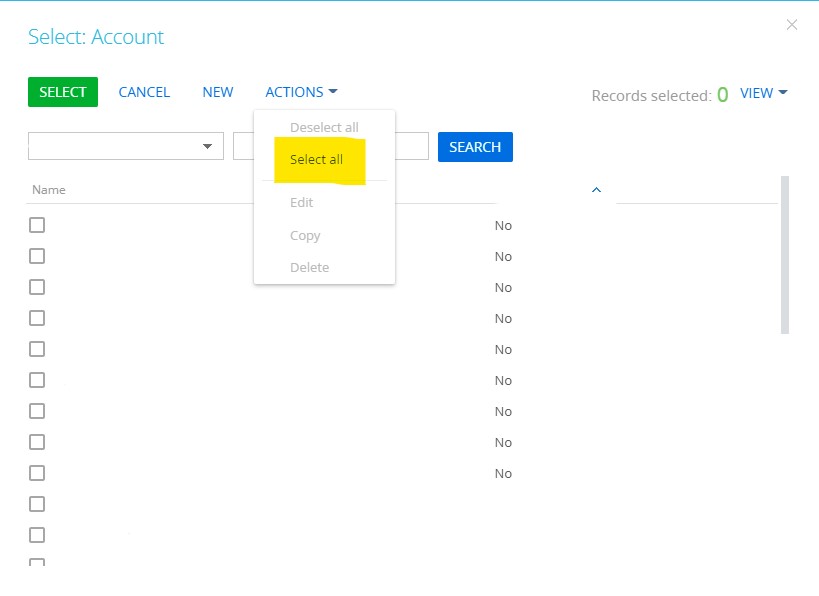Tick the first row's checkbox
This screenshot has width=819, height=596.
(37, 225)
